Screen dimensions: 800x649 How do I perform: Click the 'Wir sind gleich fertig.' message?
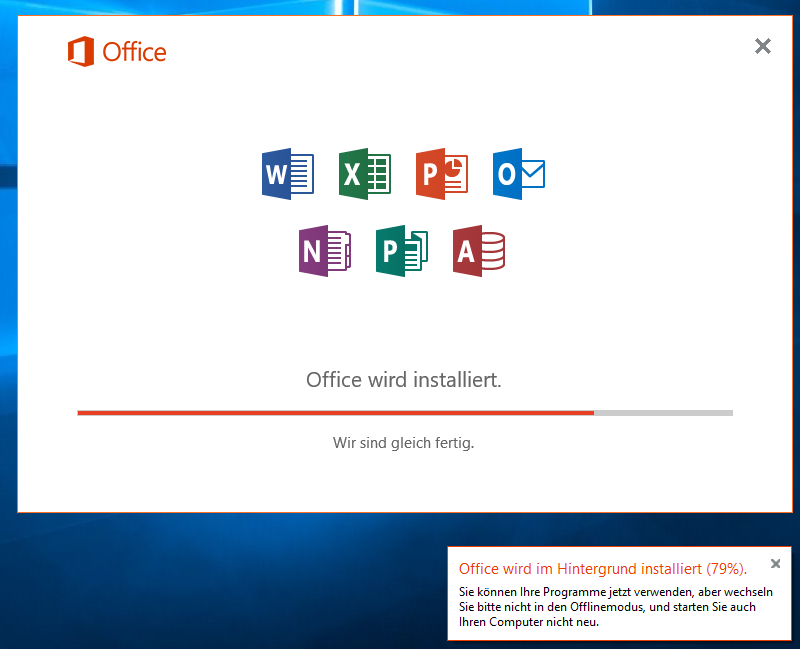[x=404, y=443]
